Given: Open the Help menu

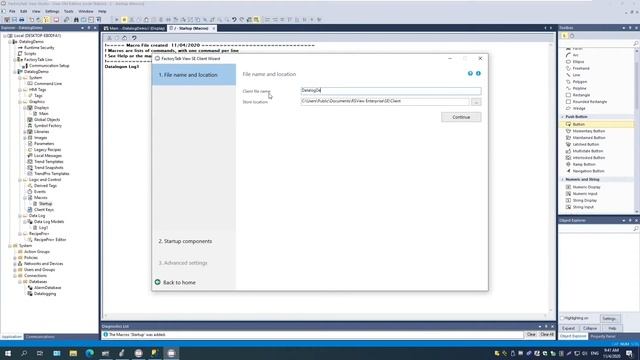Looking at the screenshot, I should (x=102, y=11).
